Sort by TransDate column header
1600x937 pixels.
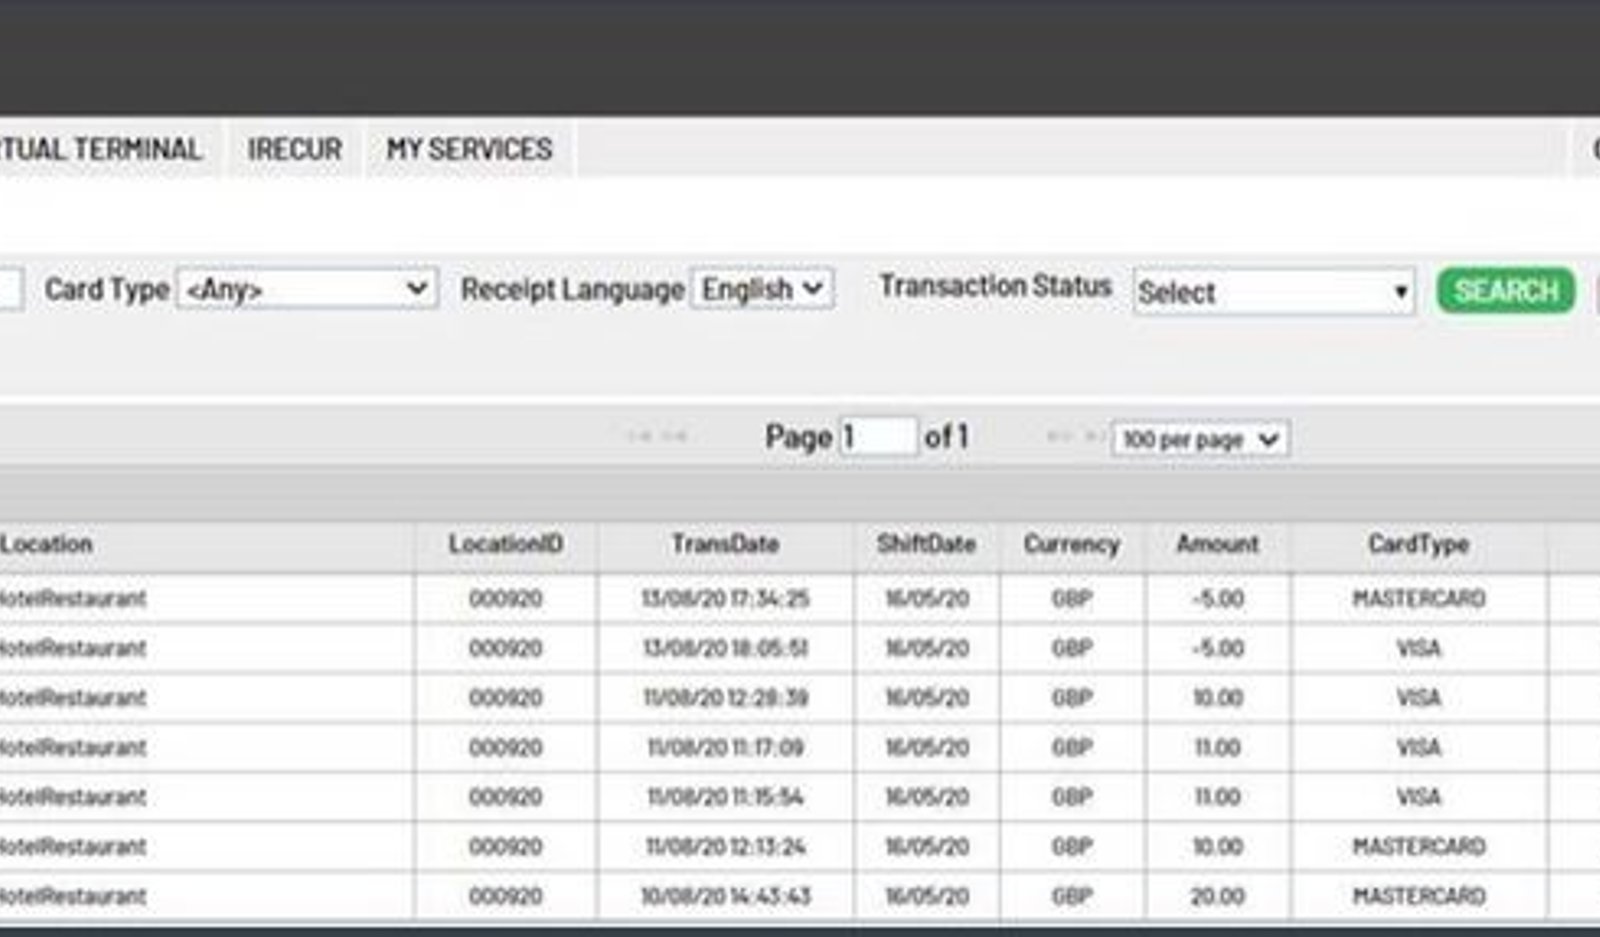pyautogui.click(x=725, y=544)
